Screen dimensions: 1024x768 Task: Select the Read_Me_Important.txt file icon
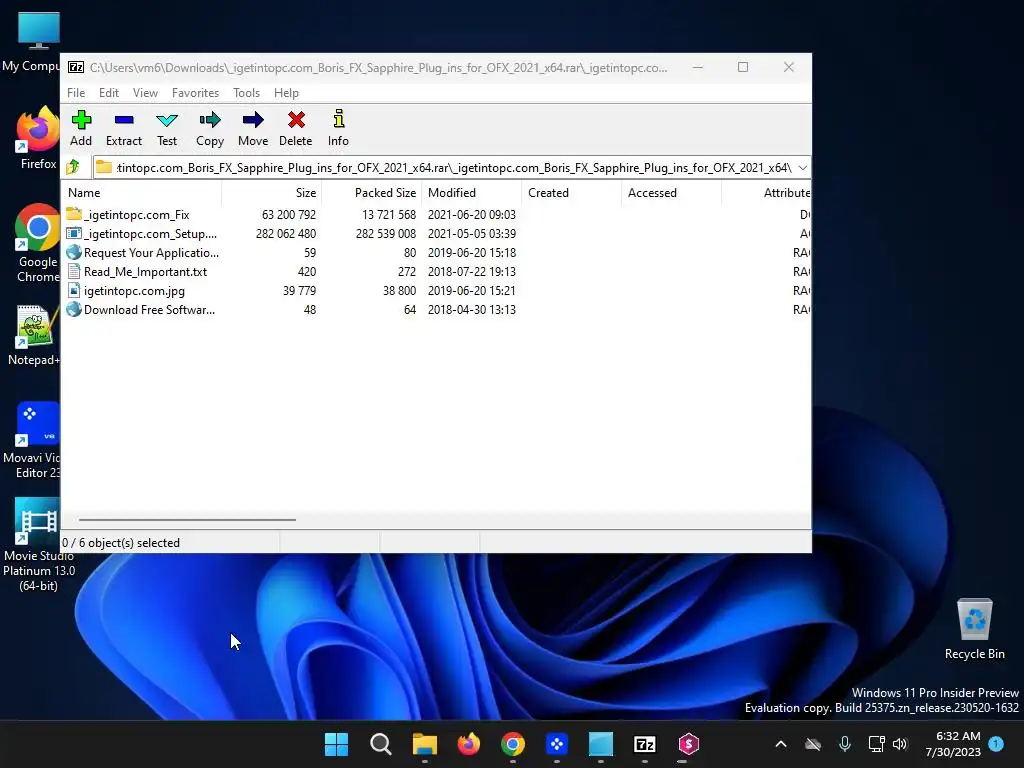click(x=74, y=271)
